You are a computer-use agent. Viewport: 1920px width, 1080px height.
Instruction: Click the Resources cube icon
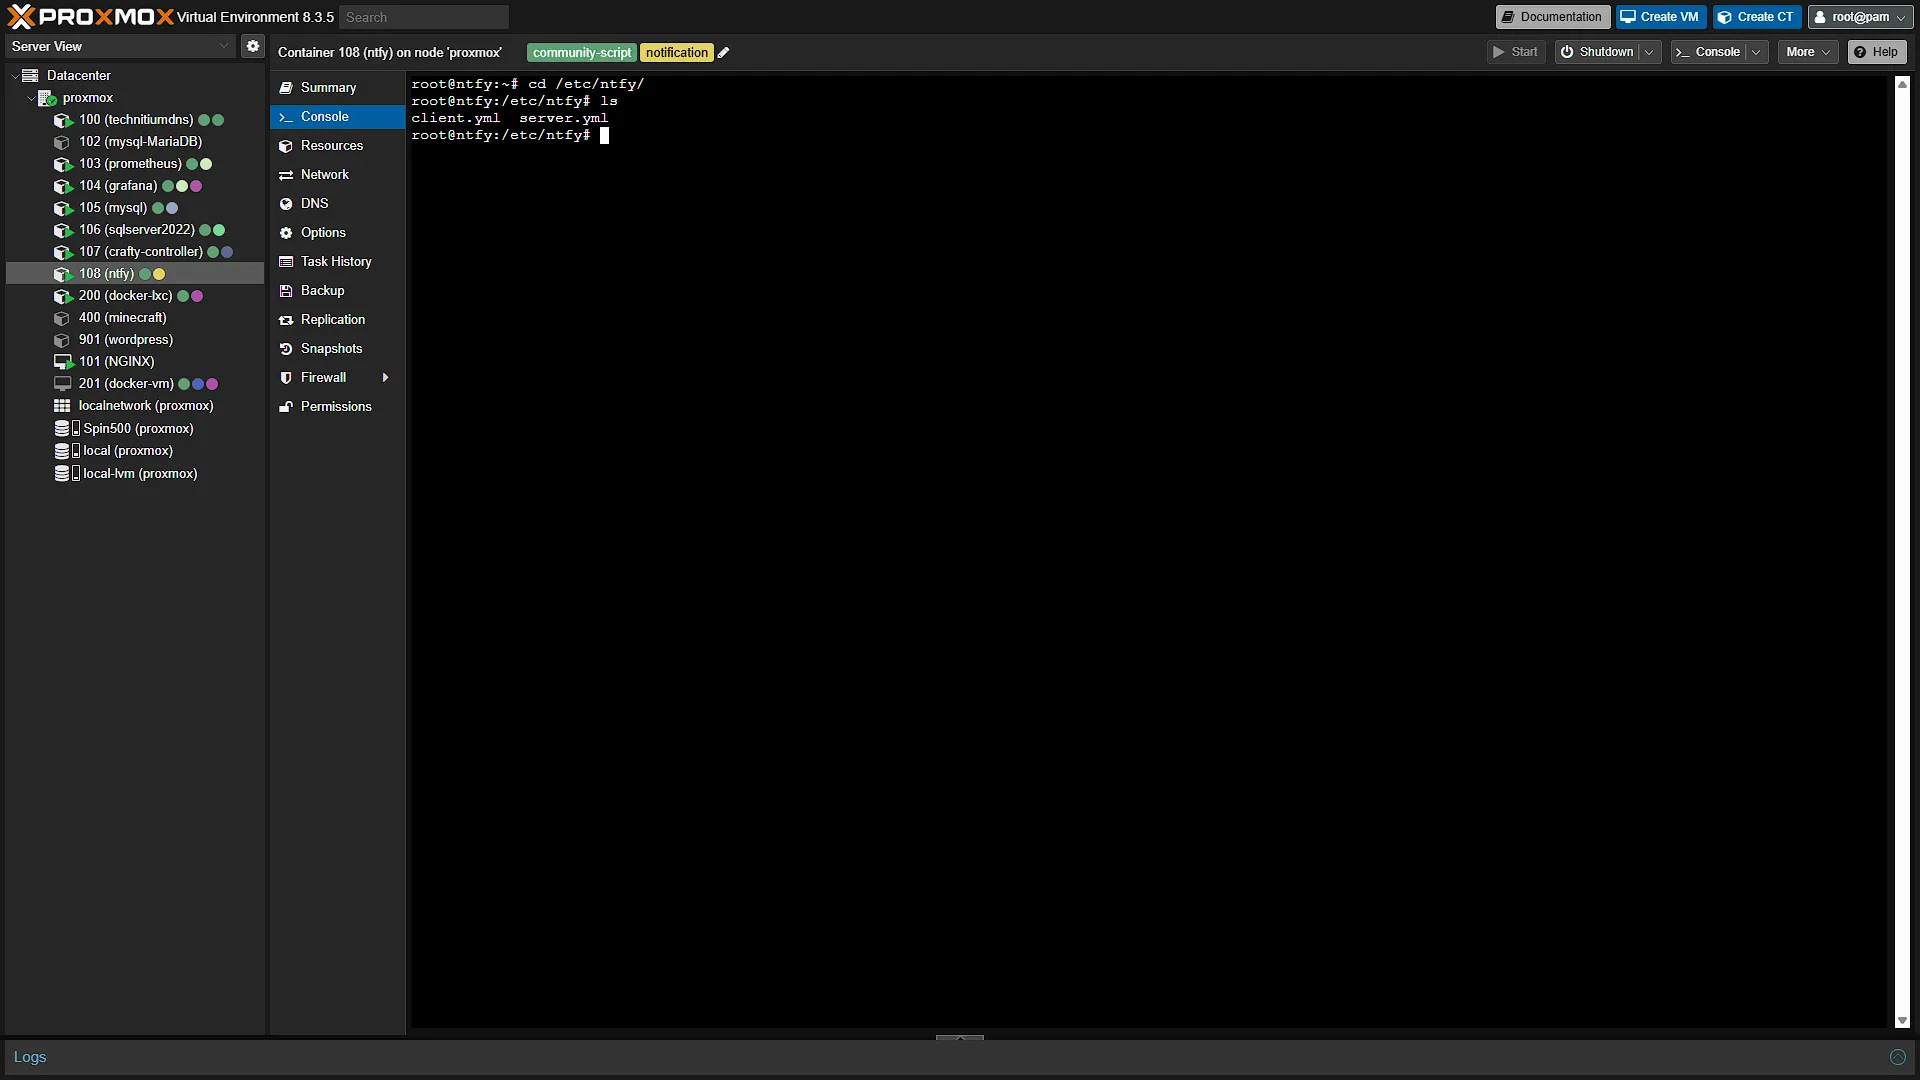(x=286, y=146)
